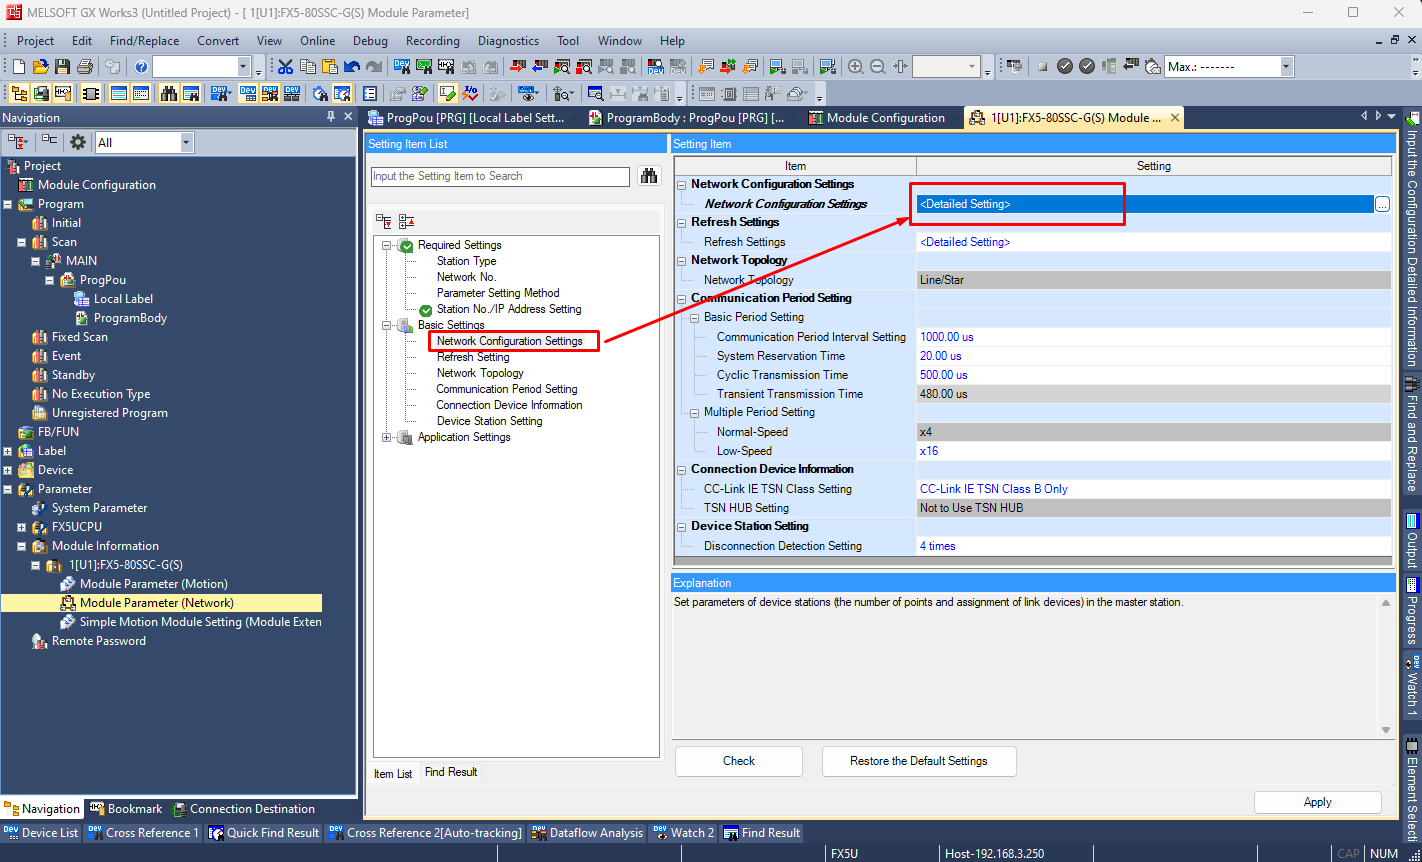Open the Online menu
This screenshot has height=862, width=1422.
point(318,41)
